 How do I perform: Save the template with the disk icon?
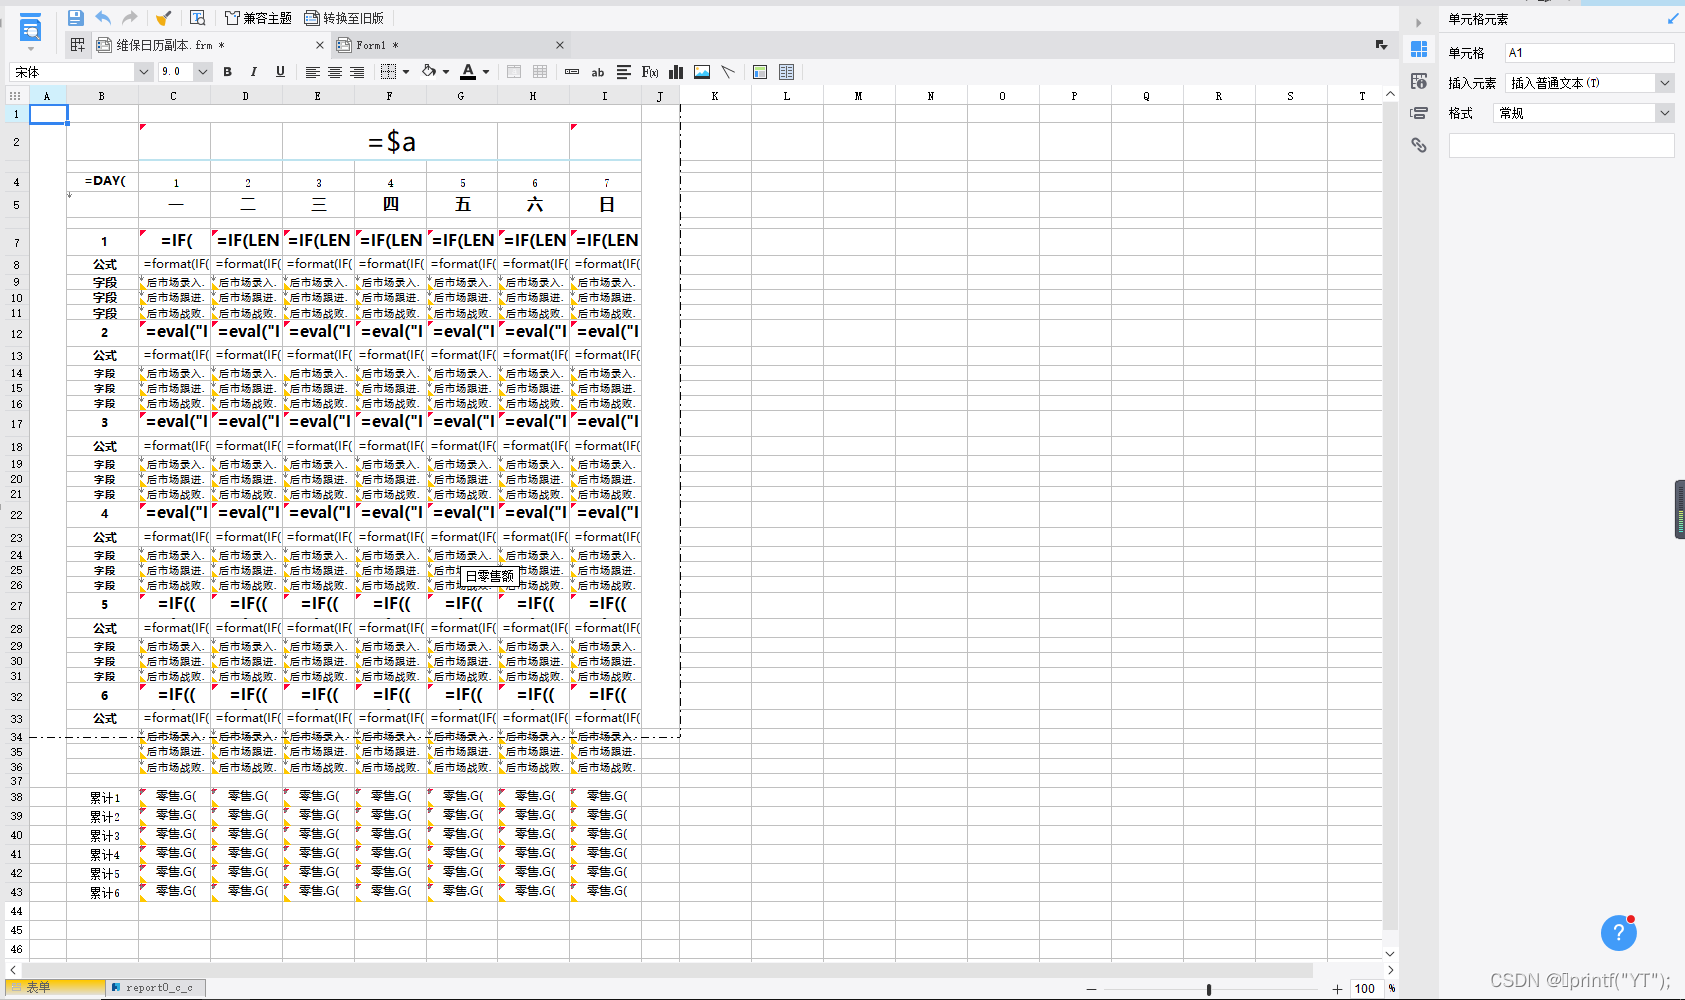click(x=76, y=18)
